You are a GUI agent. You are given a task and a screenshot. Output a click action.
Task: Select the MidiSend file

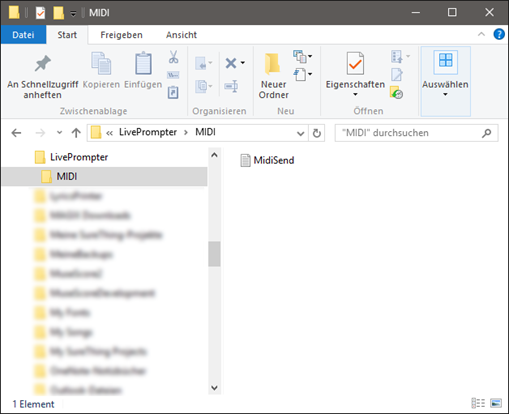(x=267, y=160)
